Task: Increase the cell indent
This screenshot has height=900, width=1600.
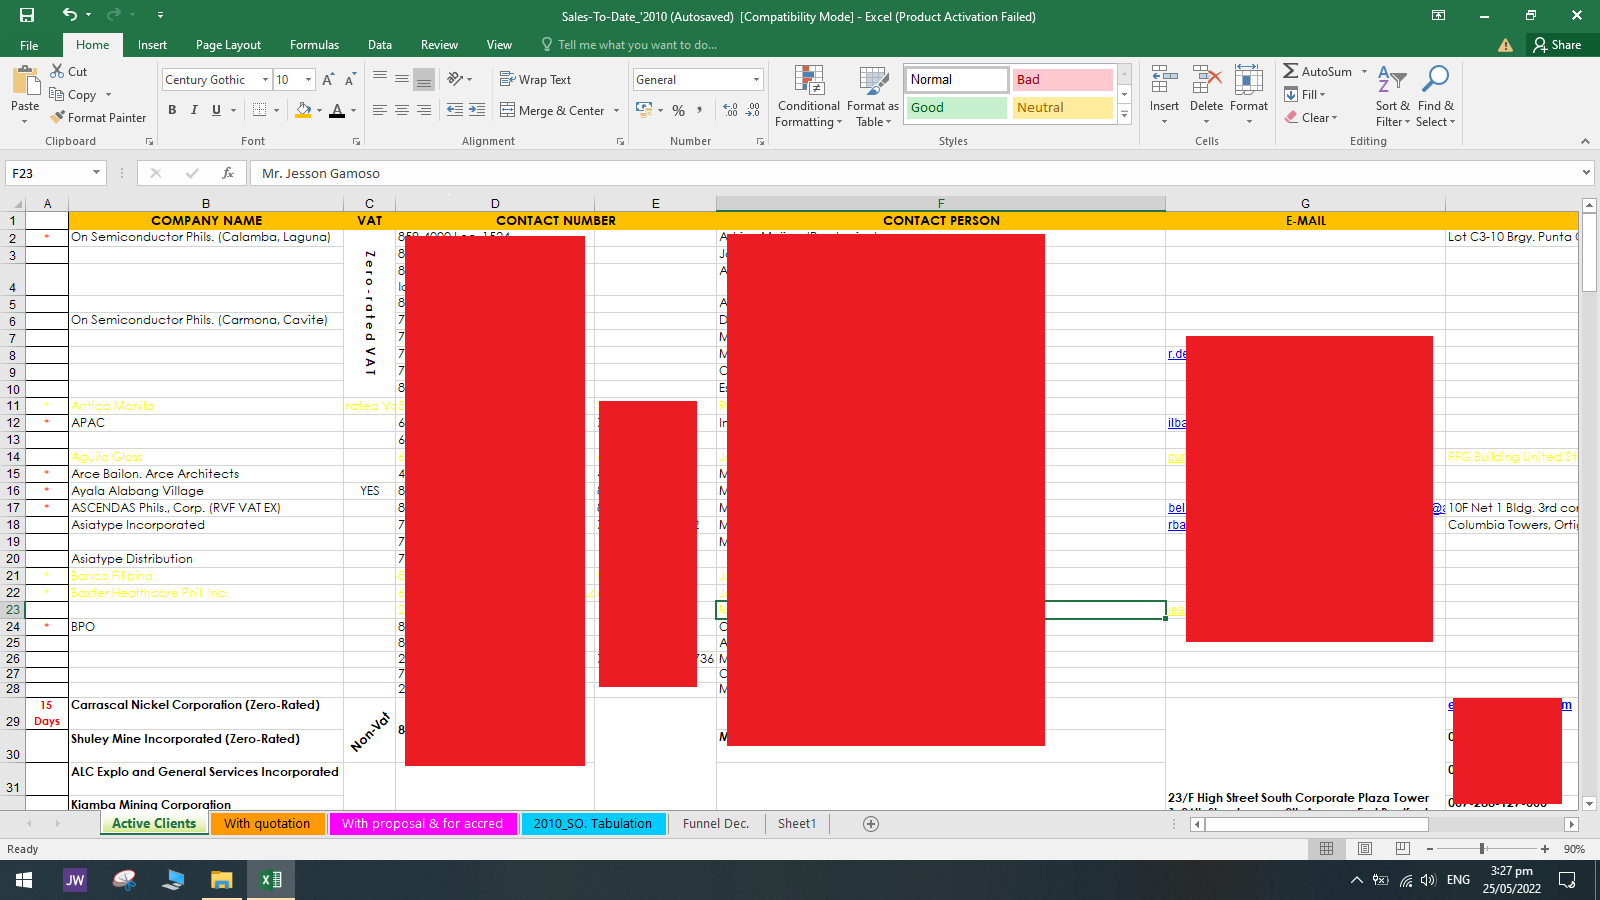Action: pos(477,110)
